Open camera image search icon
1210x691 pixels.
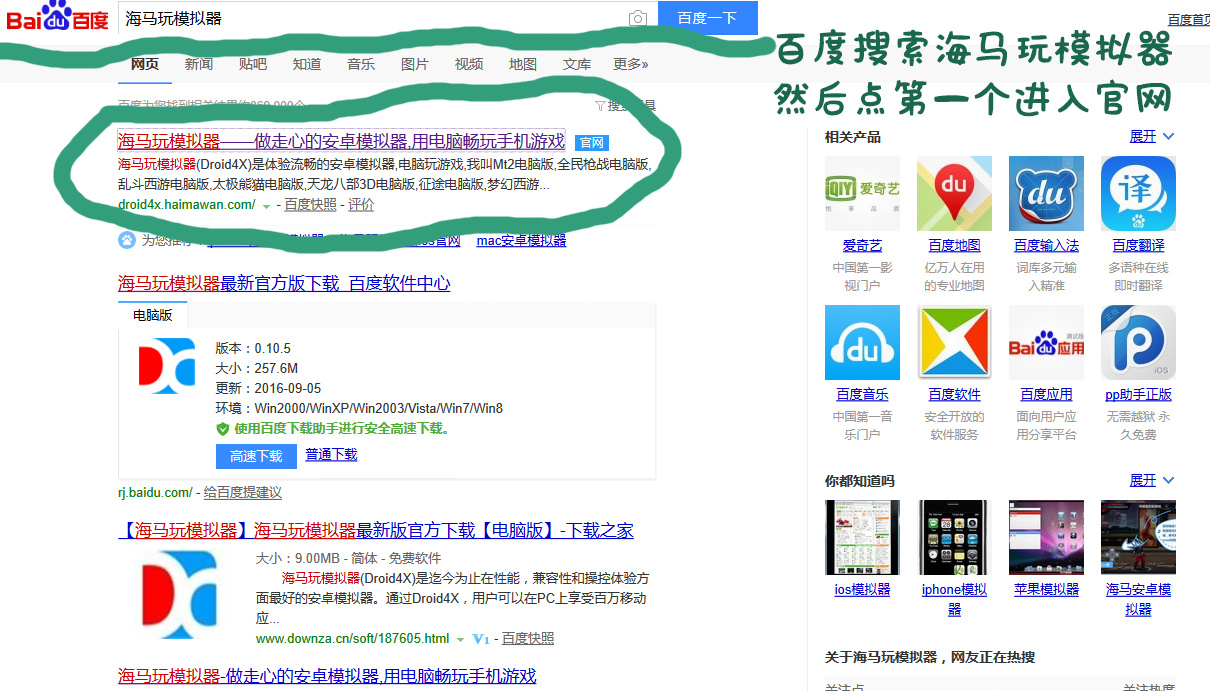point(638,18)
